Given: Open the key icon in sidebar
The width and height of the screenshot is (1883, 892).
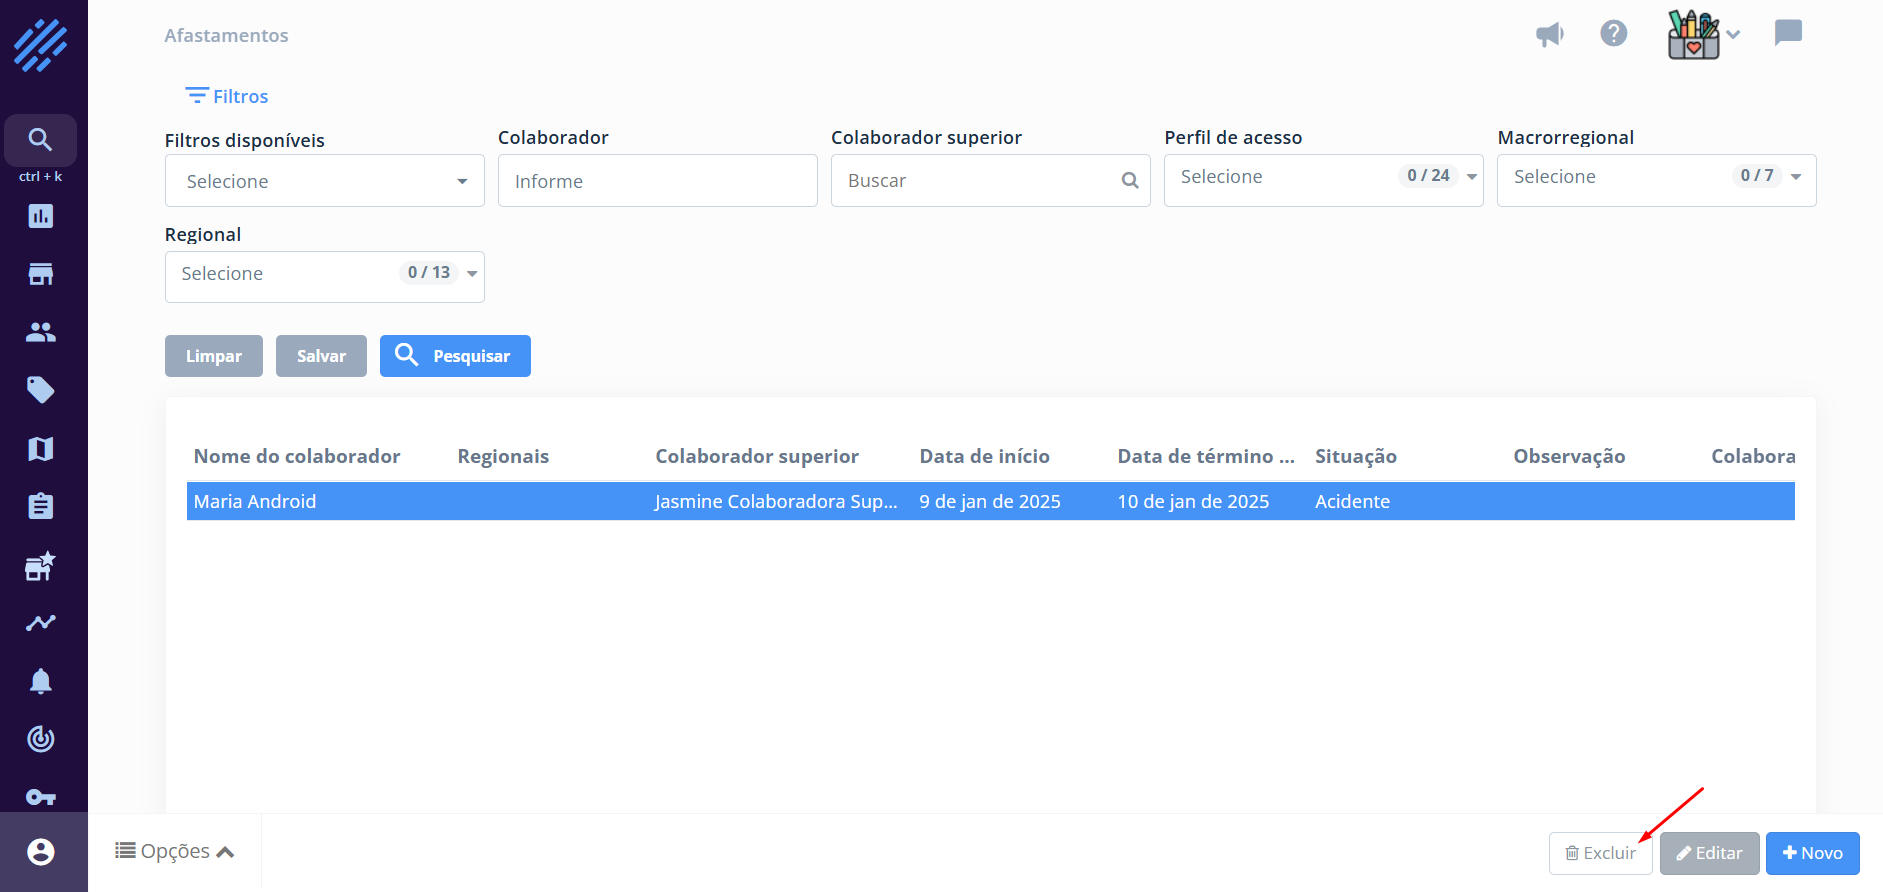Looking at the screenshot, I should click(41, 797).
